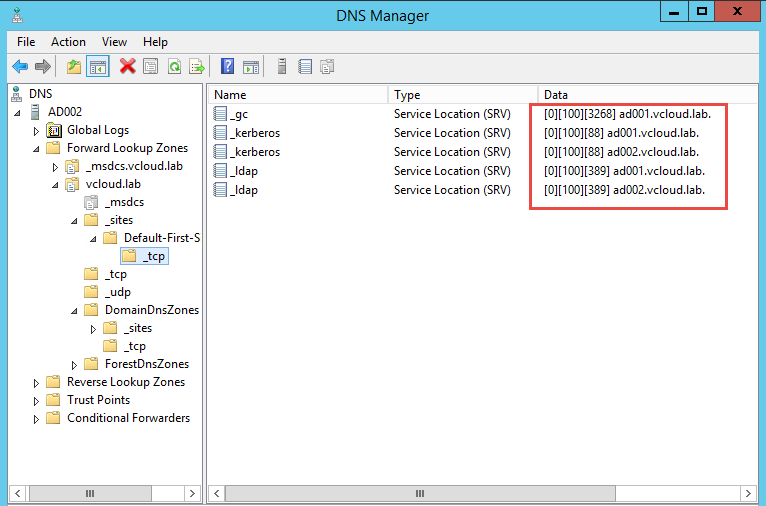Sort by Name column header
The image size is (766, 506).
pyautogui.click(x=298, y=94)
